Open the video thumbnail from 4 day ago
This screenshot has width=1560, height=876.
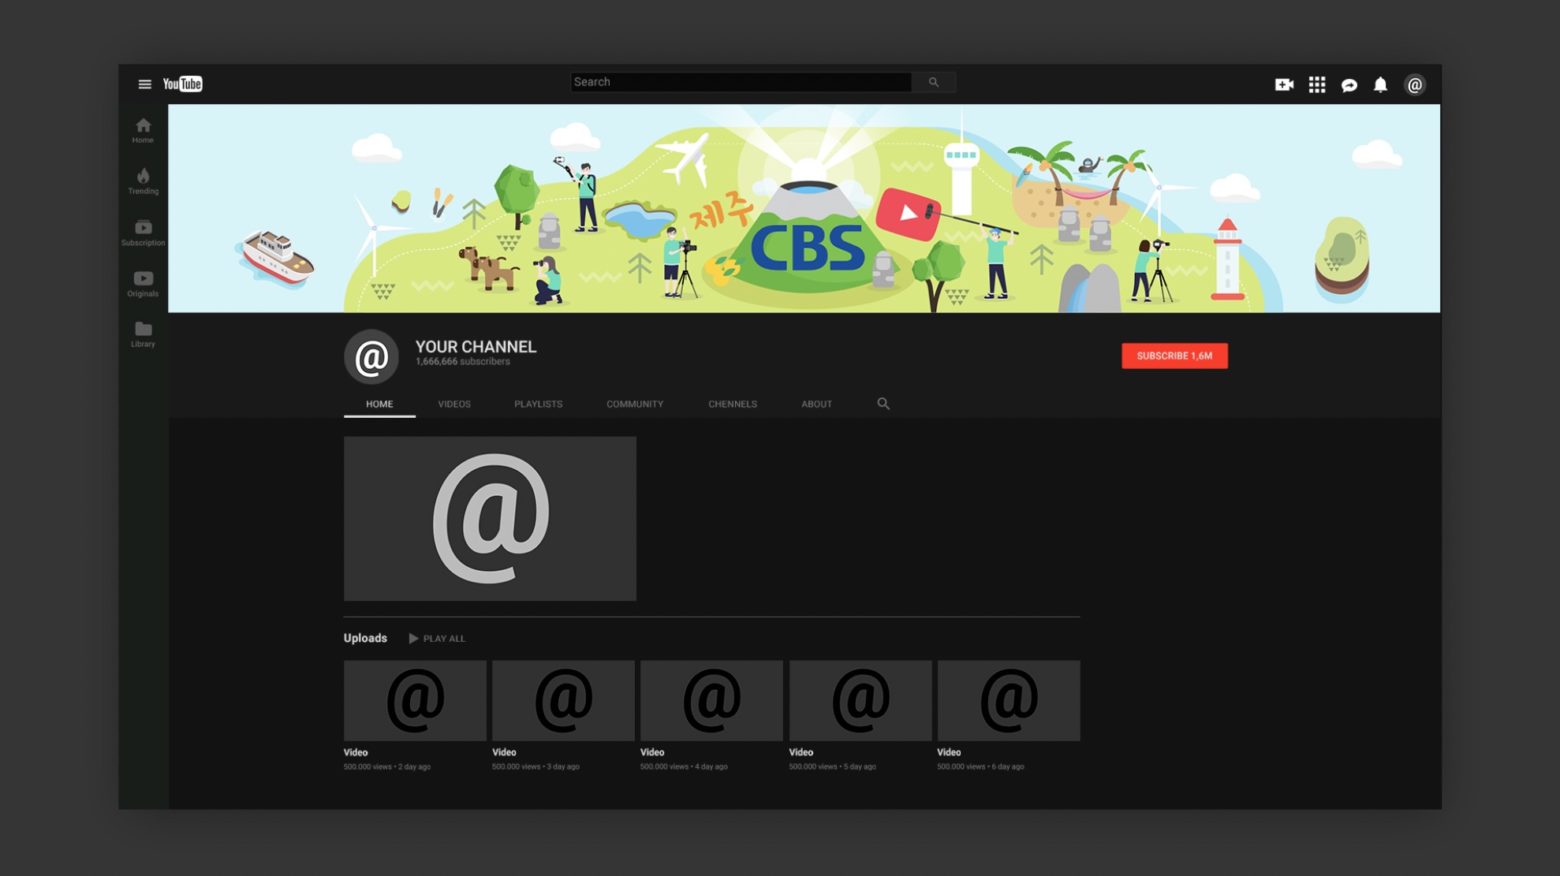[711, 700]
